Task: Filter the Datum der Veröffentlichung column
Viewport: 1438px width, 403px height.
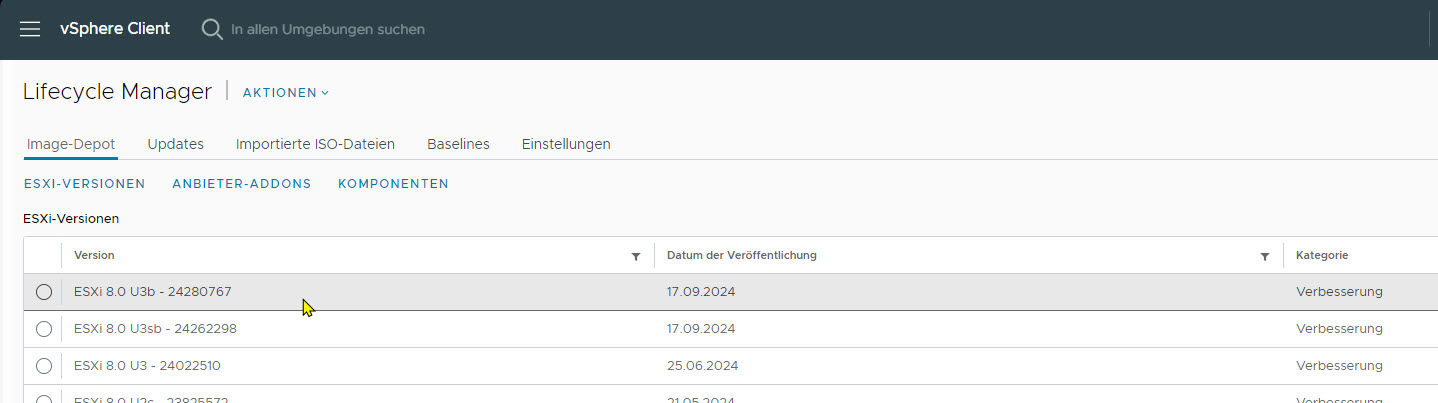Action: click(1265, 256)
